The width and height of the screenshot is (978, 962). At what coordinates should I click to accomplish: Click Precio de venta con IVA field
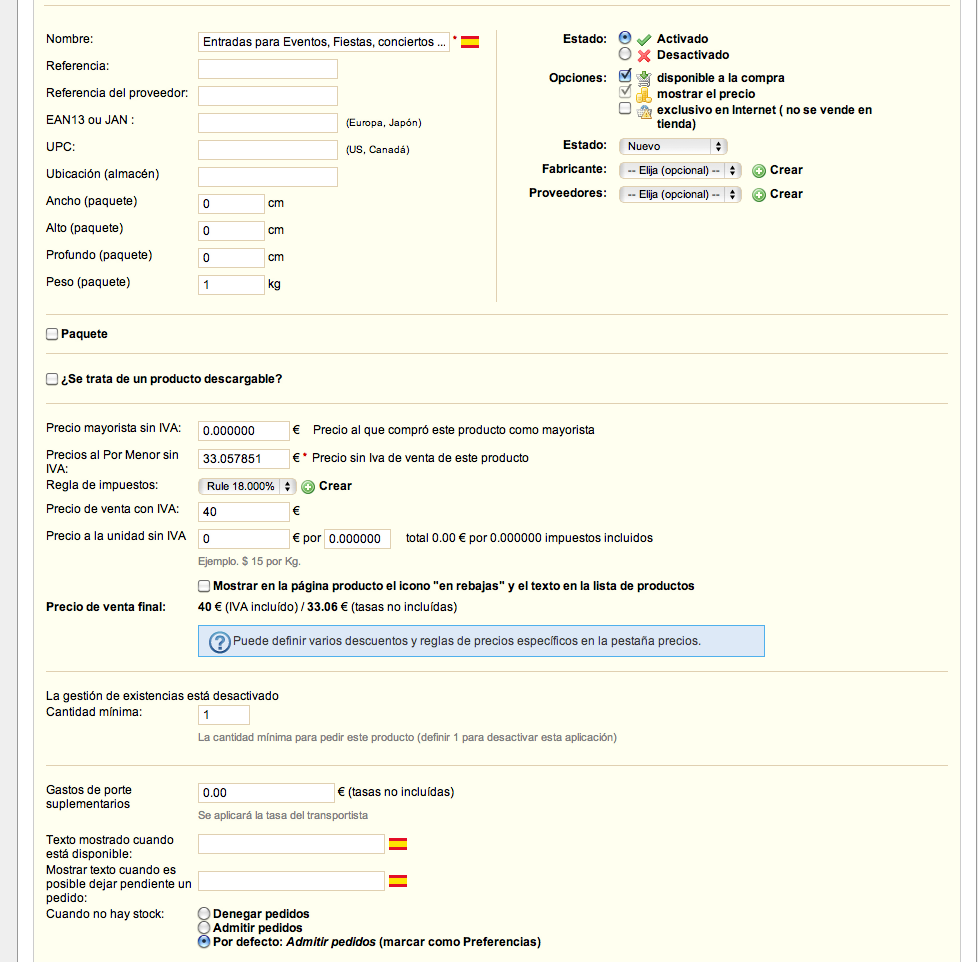click(x=244, y=512)
